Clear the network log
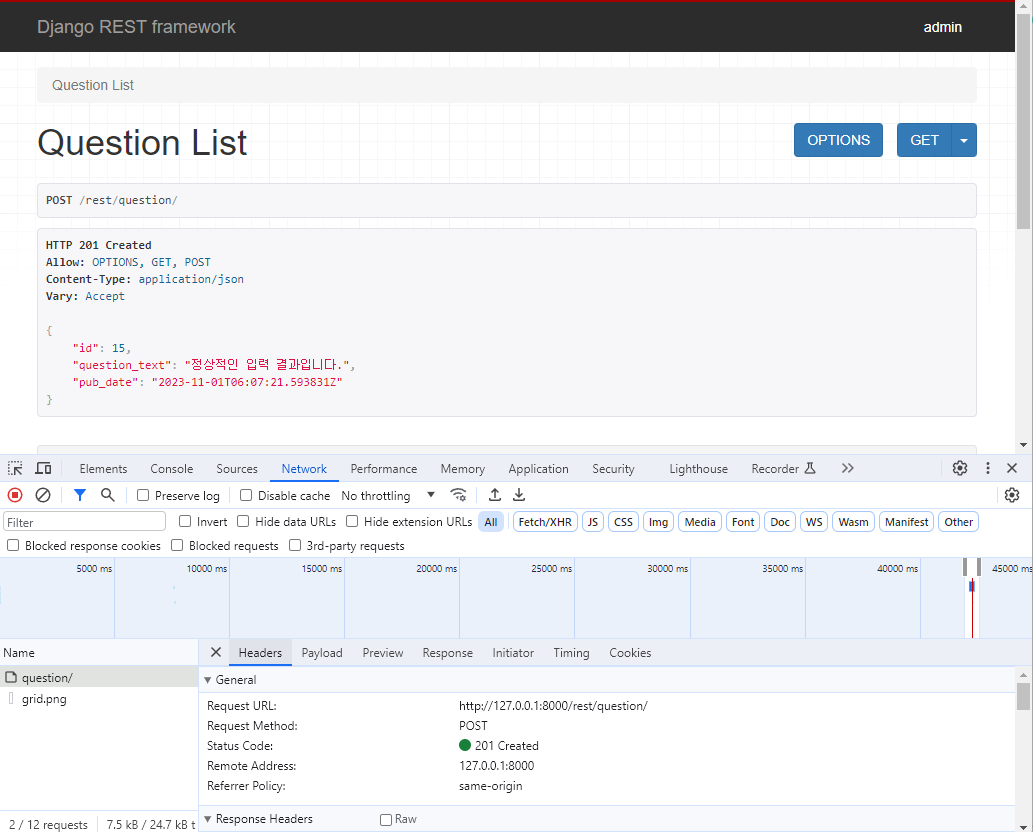1033x832 pixels. 43,495
